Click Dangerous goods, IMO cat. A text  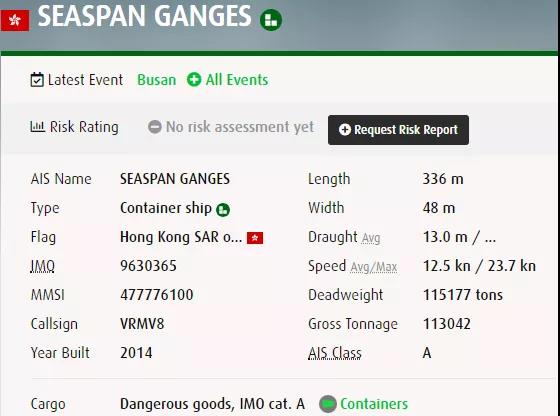click(212, 404)
